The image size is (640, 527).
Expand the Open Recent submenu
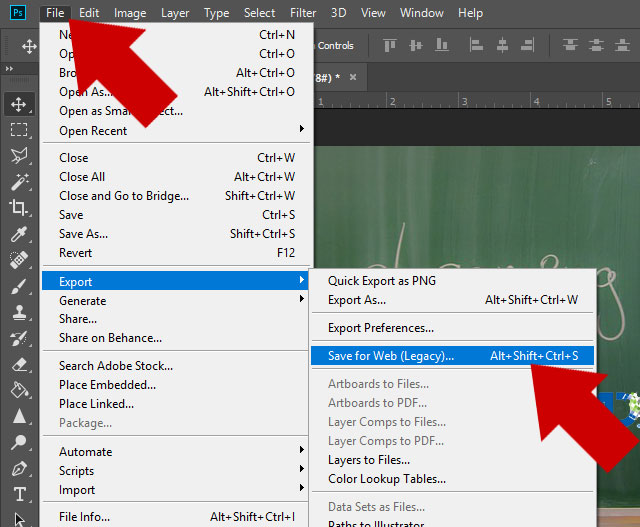(177, 131)
